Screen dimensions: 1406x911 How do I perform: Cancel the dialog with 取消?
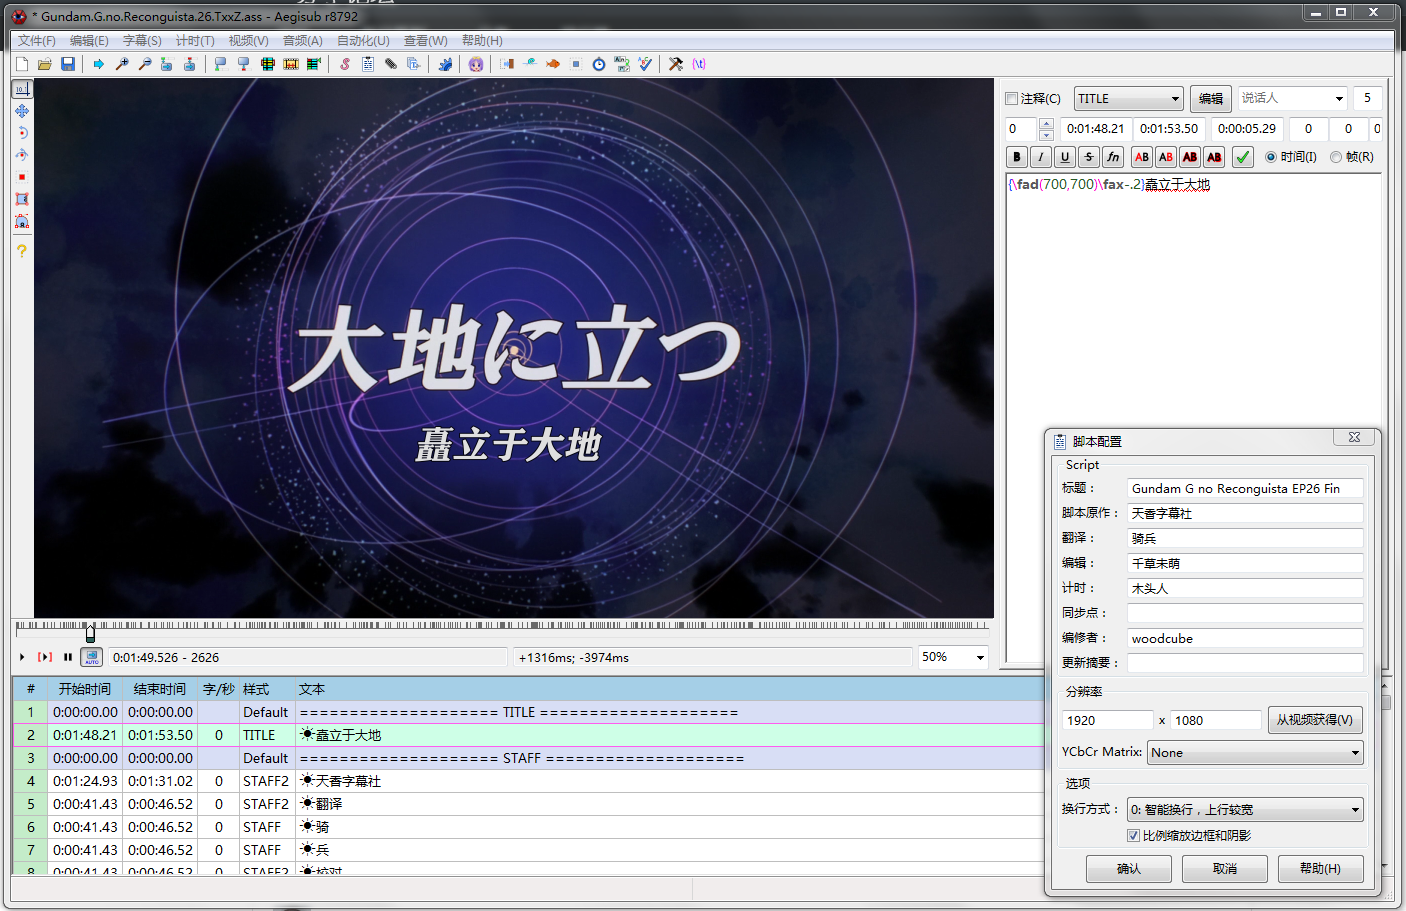(1224, 869)
